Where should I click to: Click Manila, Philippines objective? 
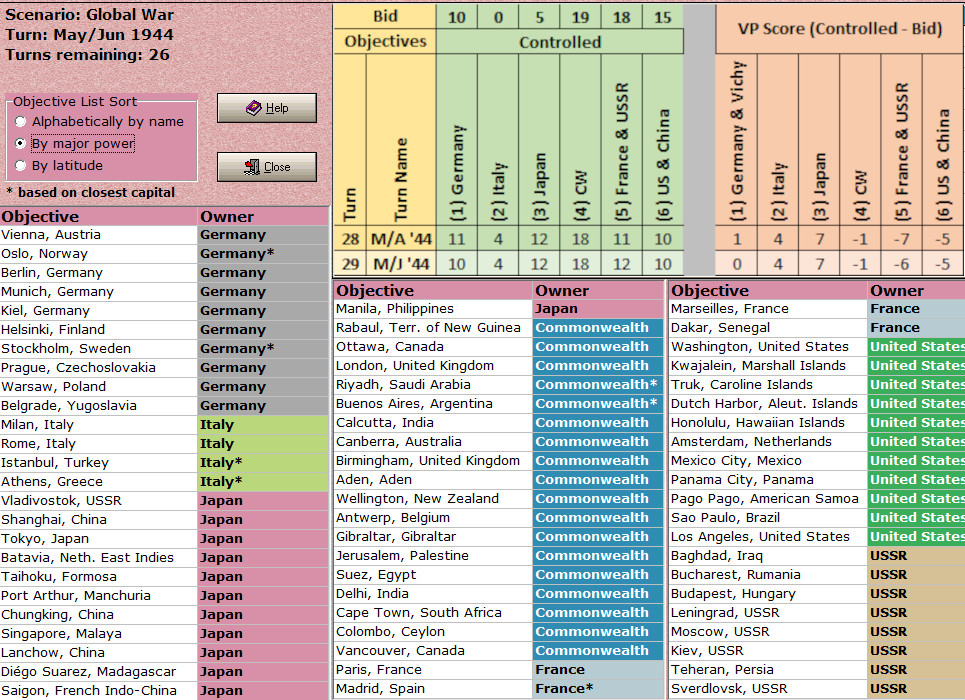[x=433, y=308]
